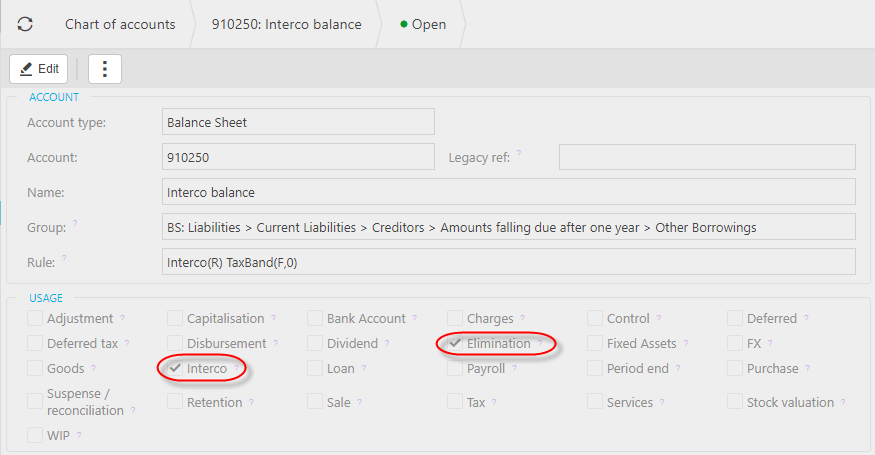Click help icon next to Adjustment
Viewport: 875px width, 455px height.
(123, 319)
